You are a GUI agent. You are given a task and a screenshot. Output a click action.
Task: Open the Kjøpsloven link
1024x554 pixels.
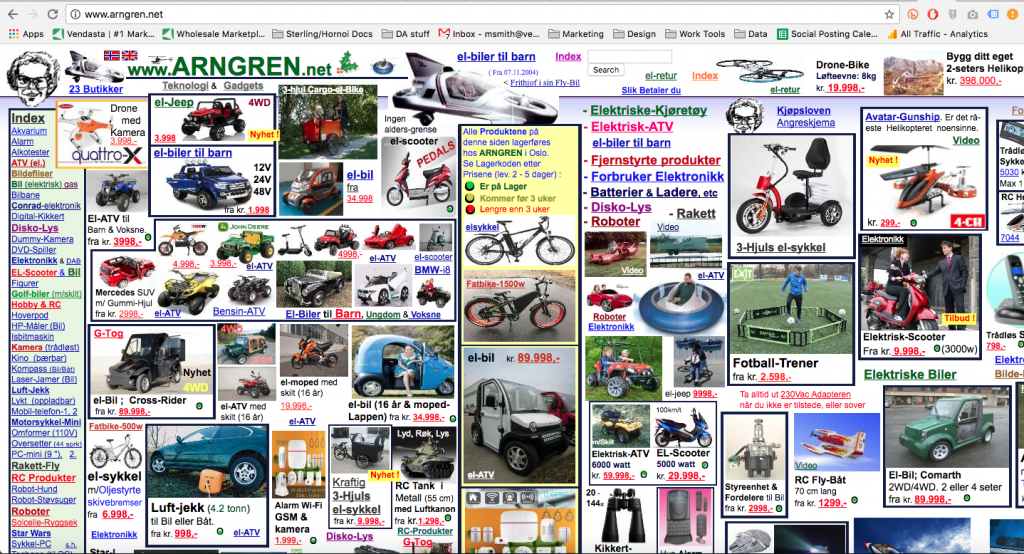pyautogui.click(x=803, y=111)
